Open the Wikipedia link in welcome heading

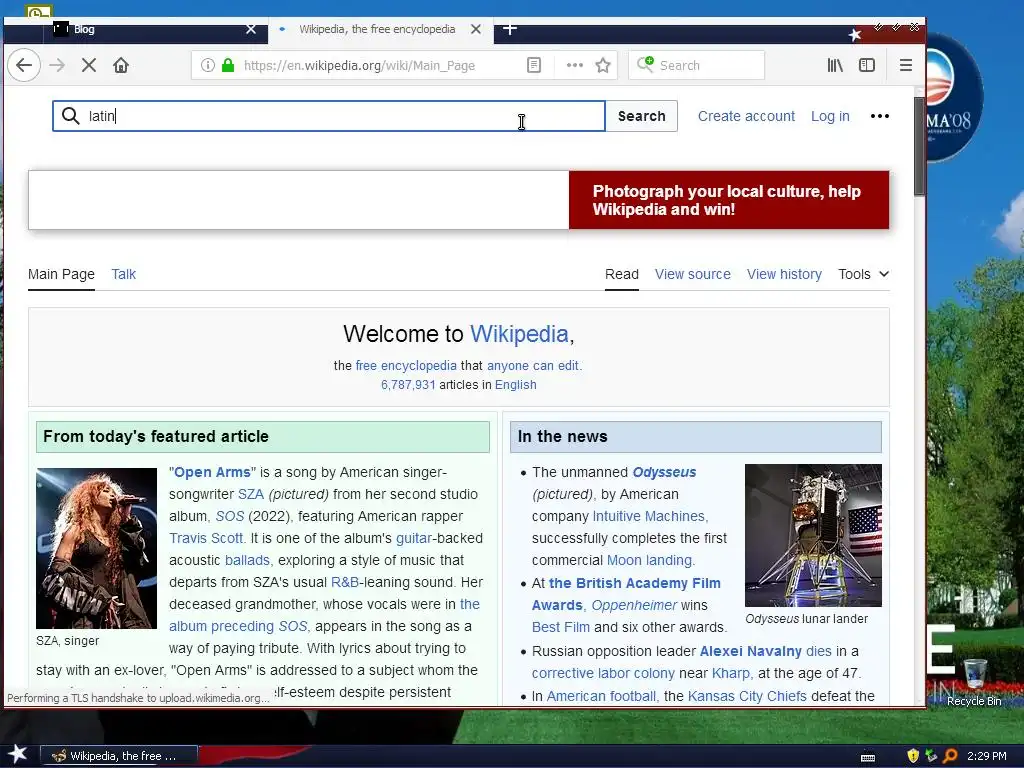(x=519, y=334)
